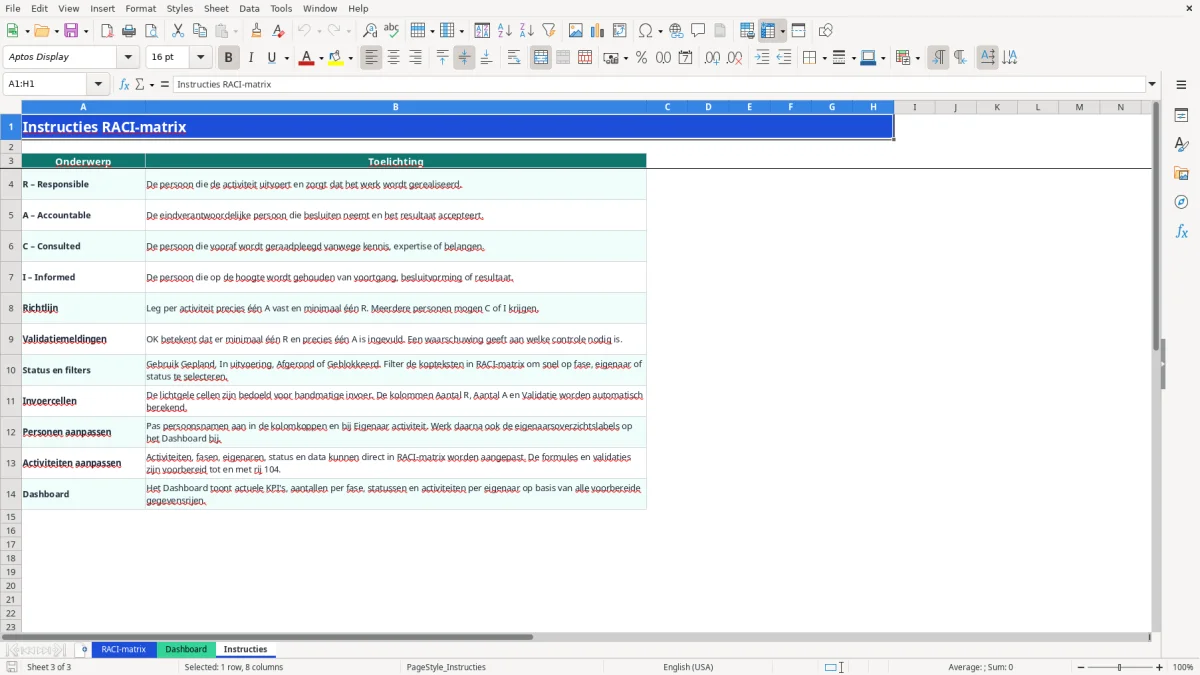Expand the Font Color dropdown arrow
The width and height of the screenshot is (1200, 675).
pyautogui.click(x=320, y=58)
